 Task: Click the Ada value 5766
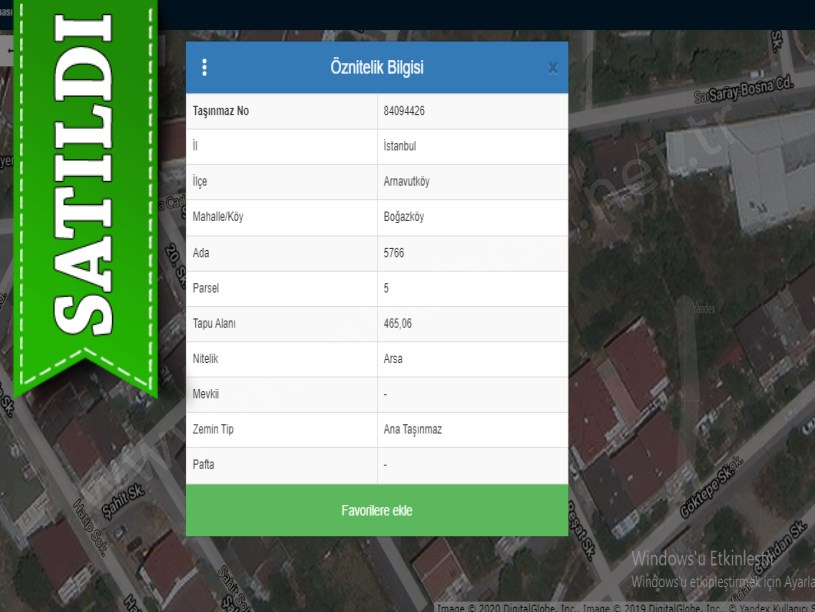coord(394,253)
